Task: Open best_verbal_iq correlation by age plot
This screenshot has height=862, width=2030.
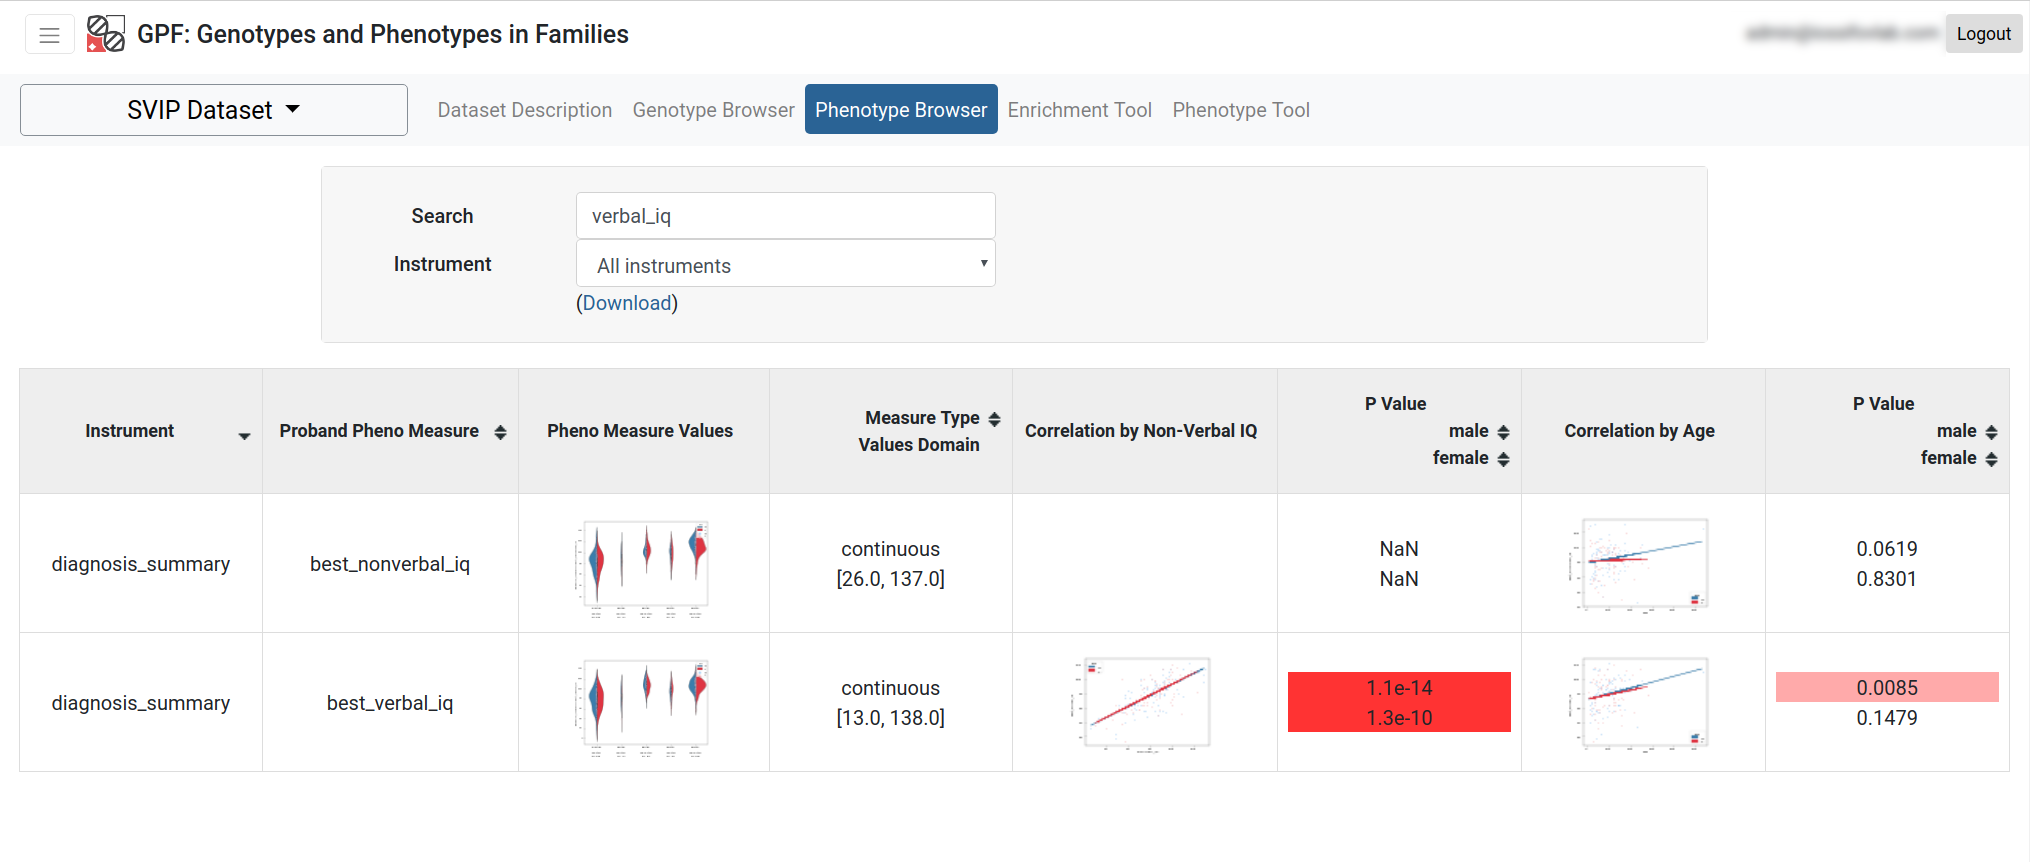Action: click(1640, 704)
